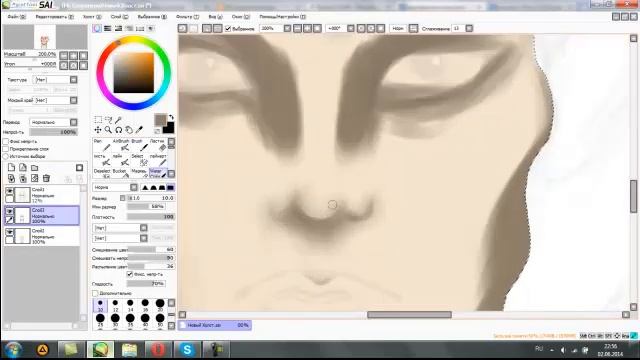Toggle the Выбранное checkbox in the toolbar
The width and height of the screenshot is (640, 360).
coord(228,28)
